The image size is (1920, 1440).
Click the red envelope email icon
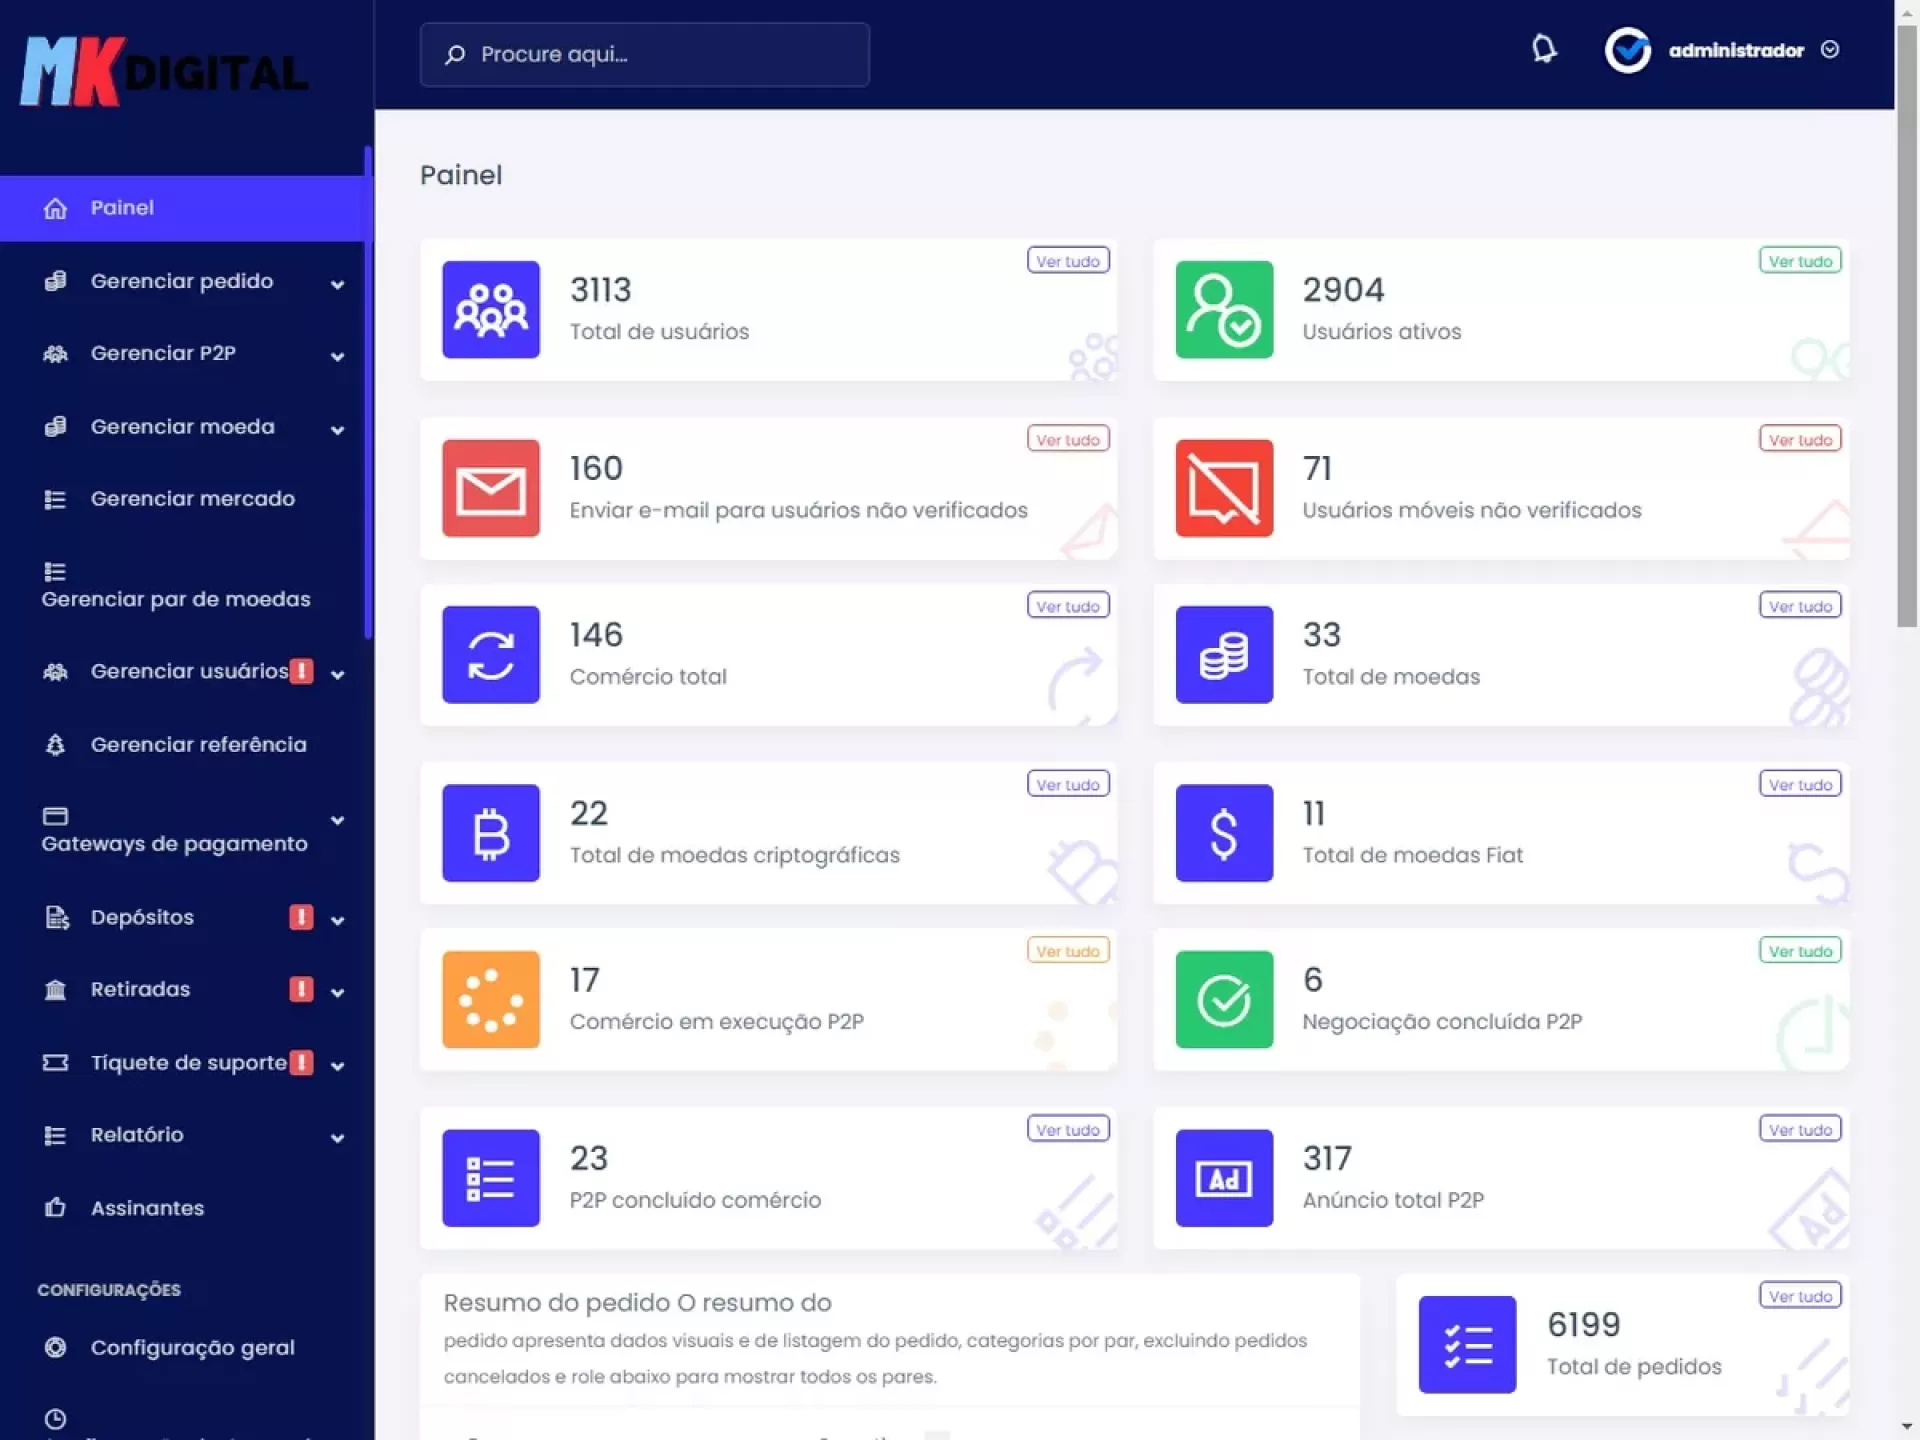(x=491, y=488)
